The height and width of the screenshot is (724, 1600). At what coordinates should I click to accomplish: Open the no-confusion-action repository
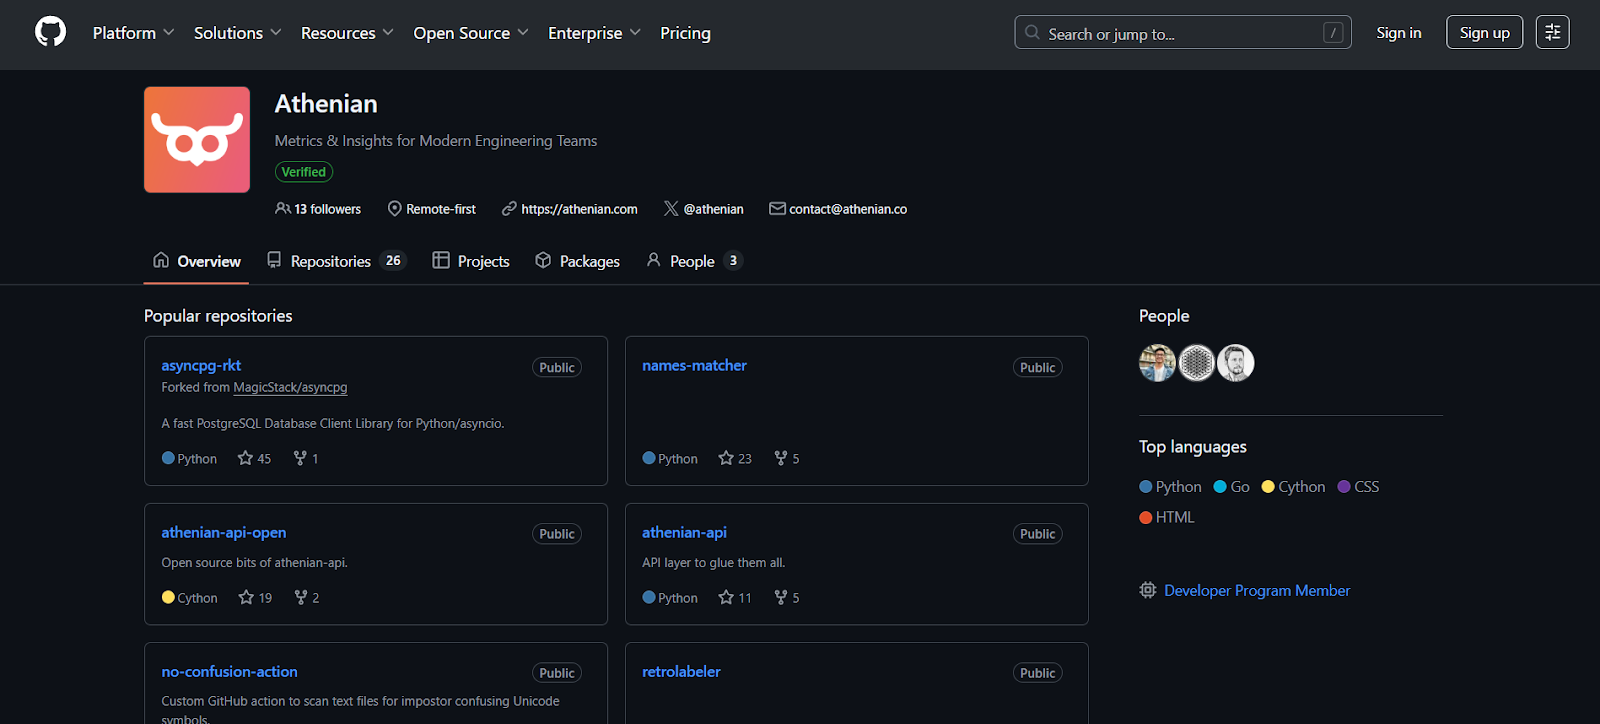pyautogui.click(x=229, y=671)
